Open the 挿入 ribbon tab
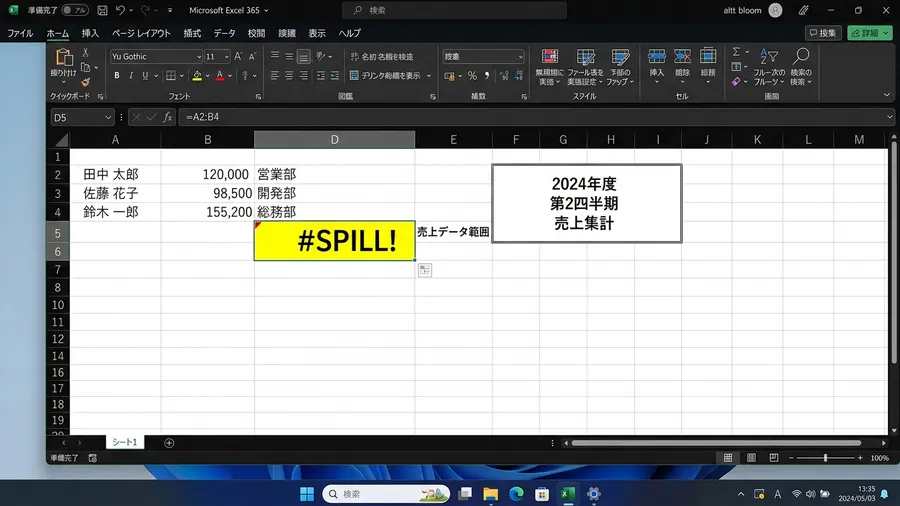Screen dimensions: 900x506 tap(90, 33)
